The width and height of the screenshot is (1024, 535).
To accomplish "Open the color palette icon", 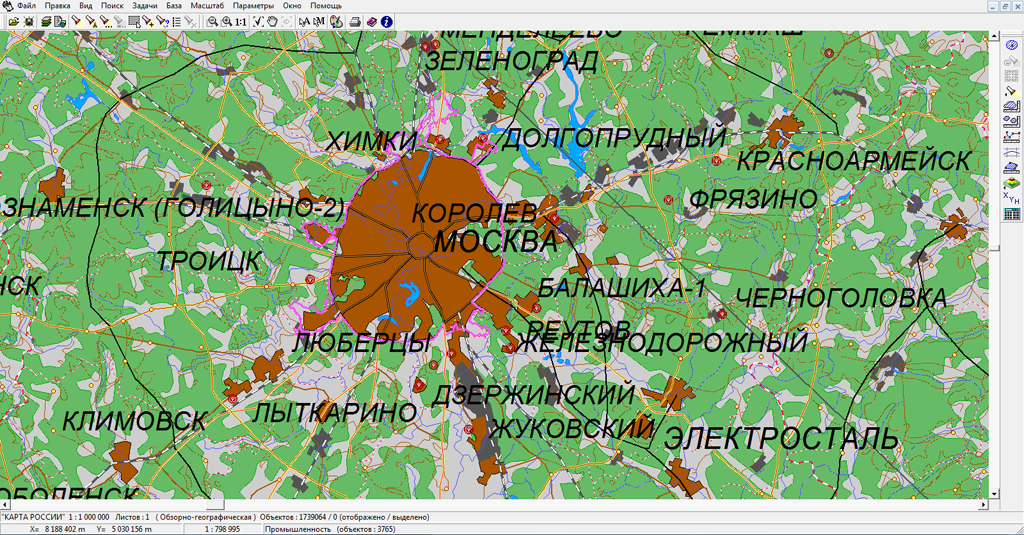I will (x=336, y=22).
